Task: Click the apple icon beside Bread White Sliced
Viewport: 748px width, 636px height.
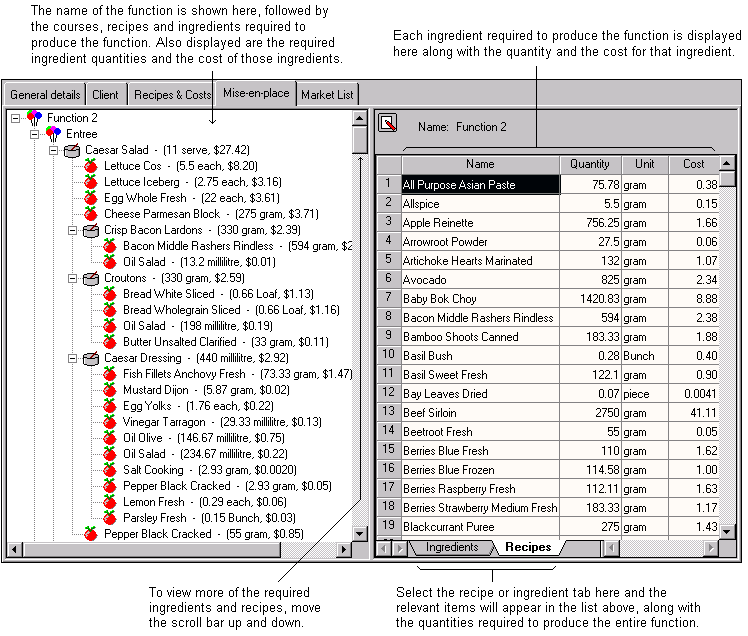Action: click(110, 294)
